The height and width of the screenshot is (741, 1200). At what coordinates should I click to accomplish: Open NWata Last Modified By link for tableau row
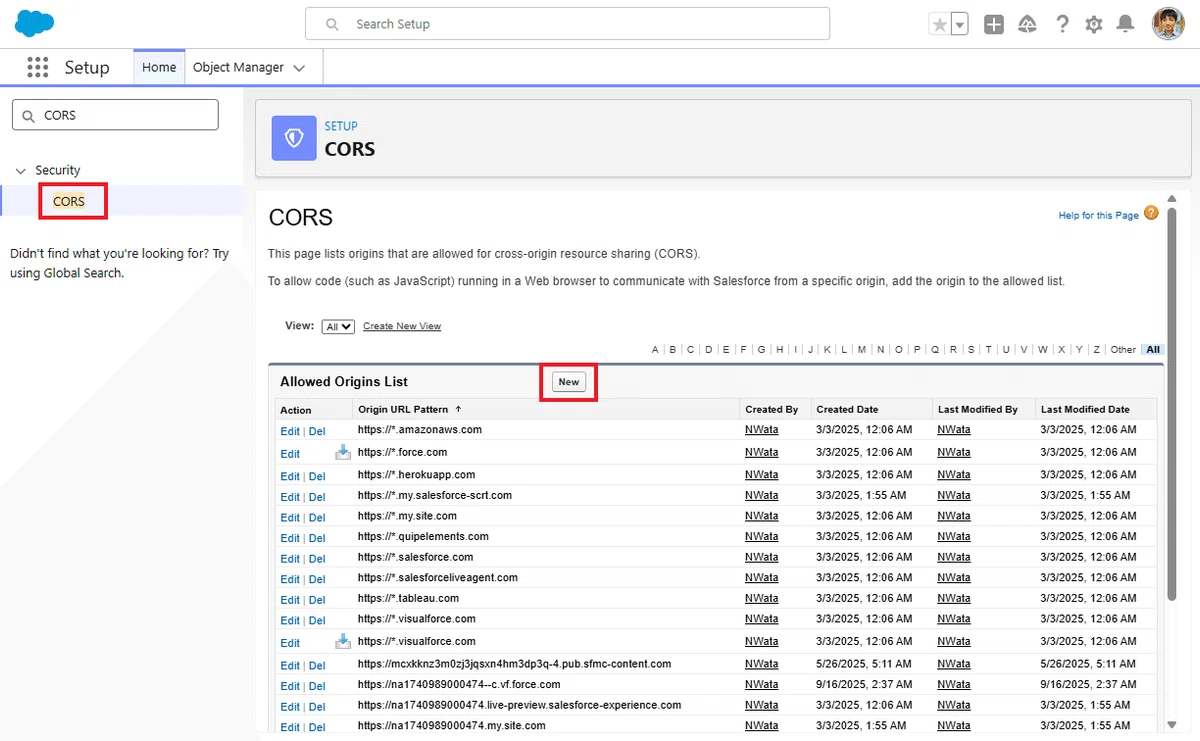coord(954,598)
